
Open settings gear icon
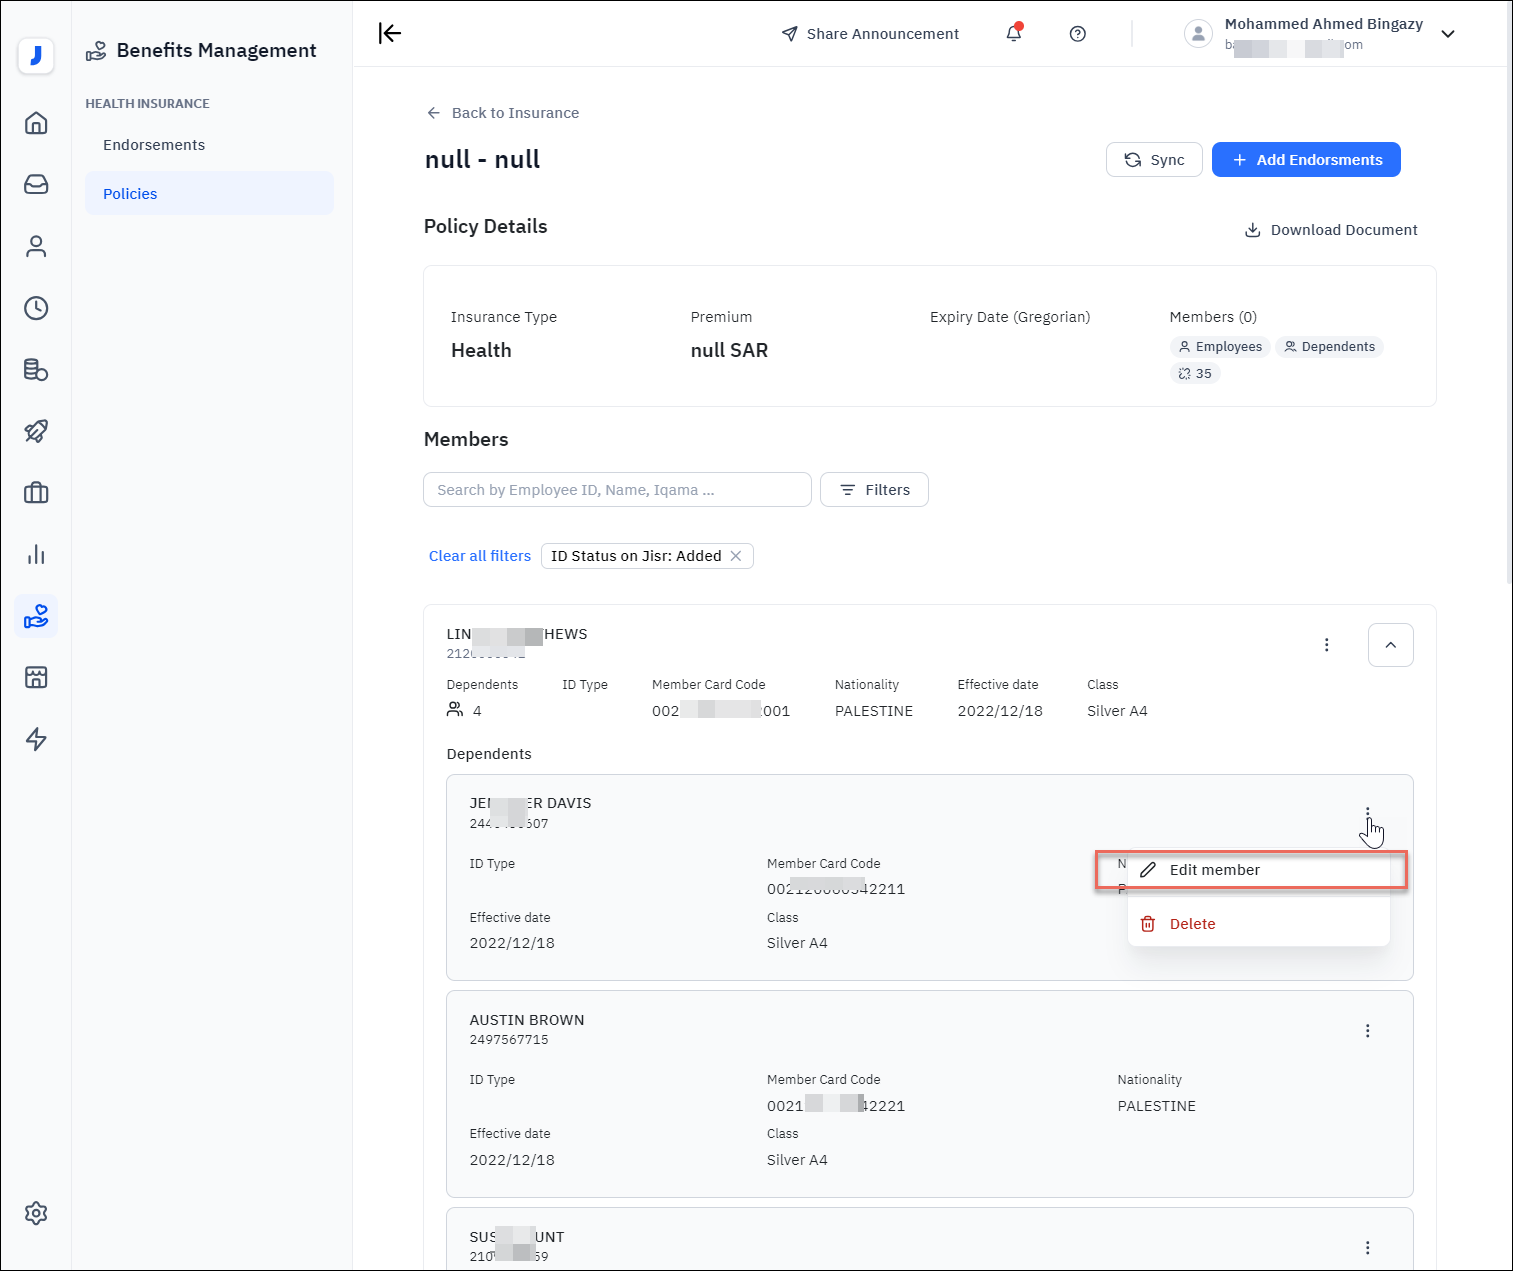pos(36,1213)
